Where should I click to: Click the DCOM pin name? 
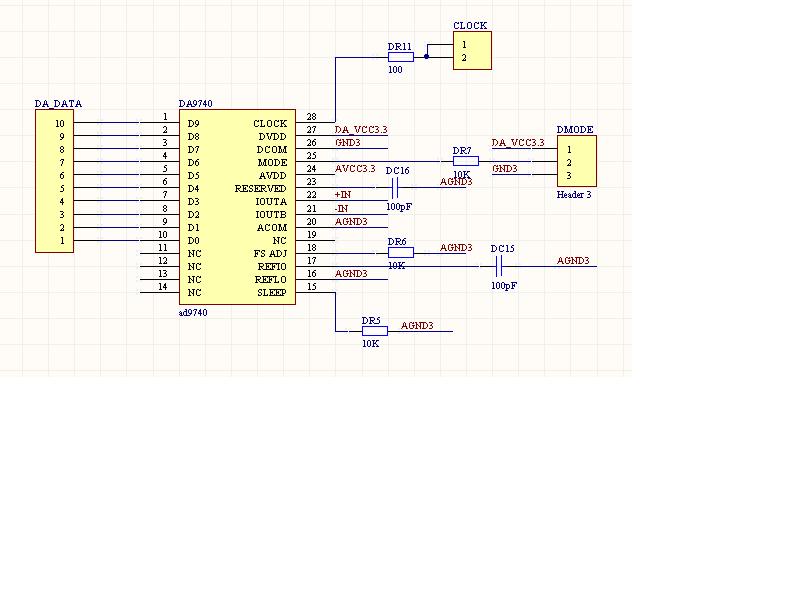[x=271, y=149]
